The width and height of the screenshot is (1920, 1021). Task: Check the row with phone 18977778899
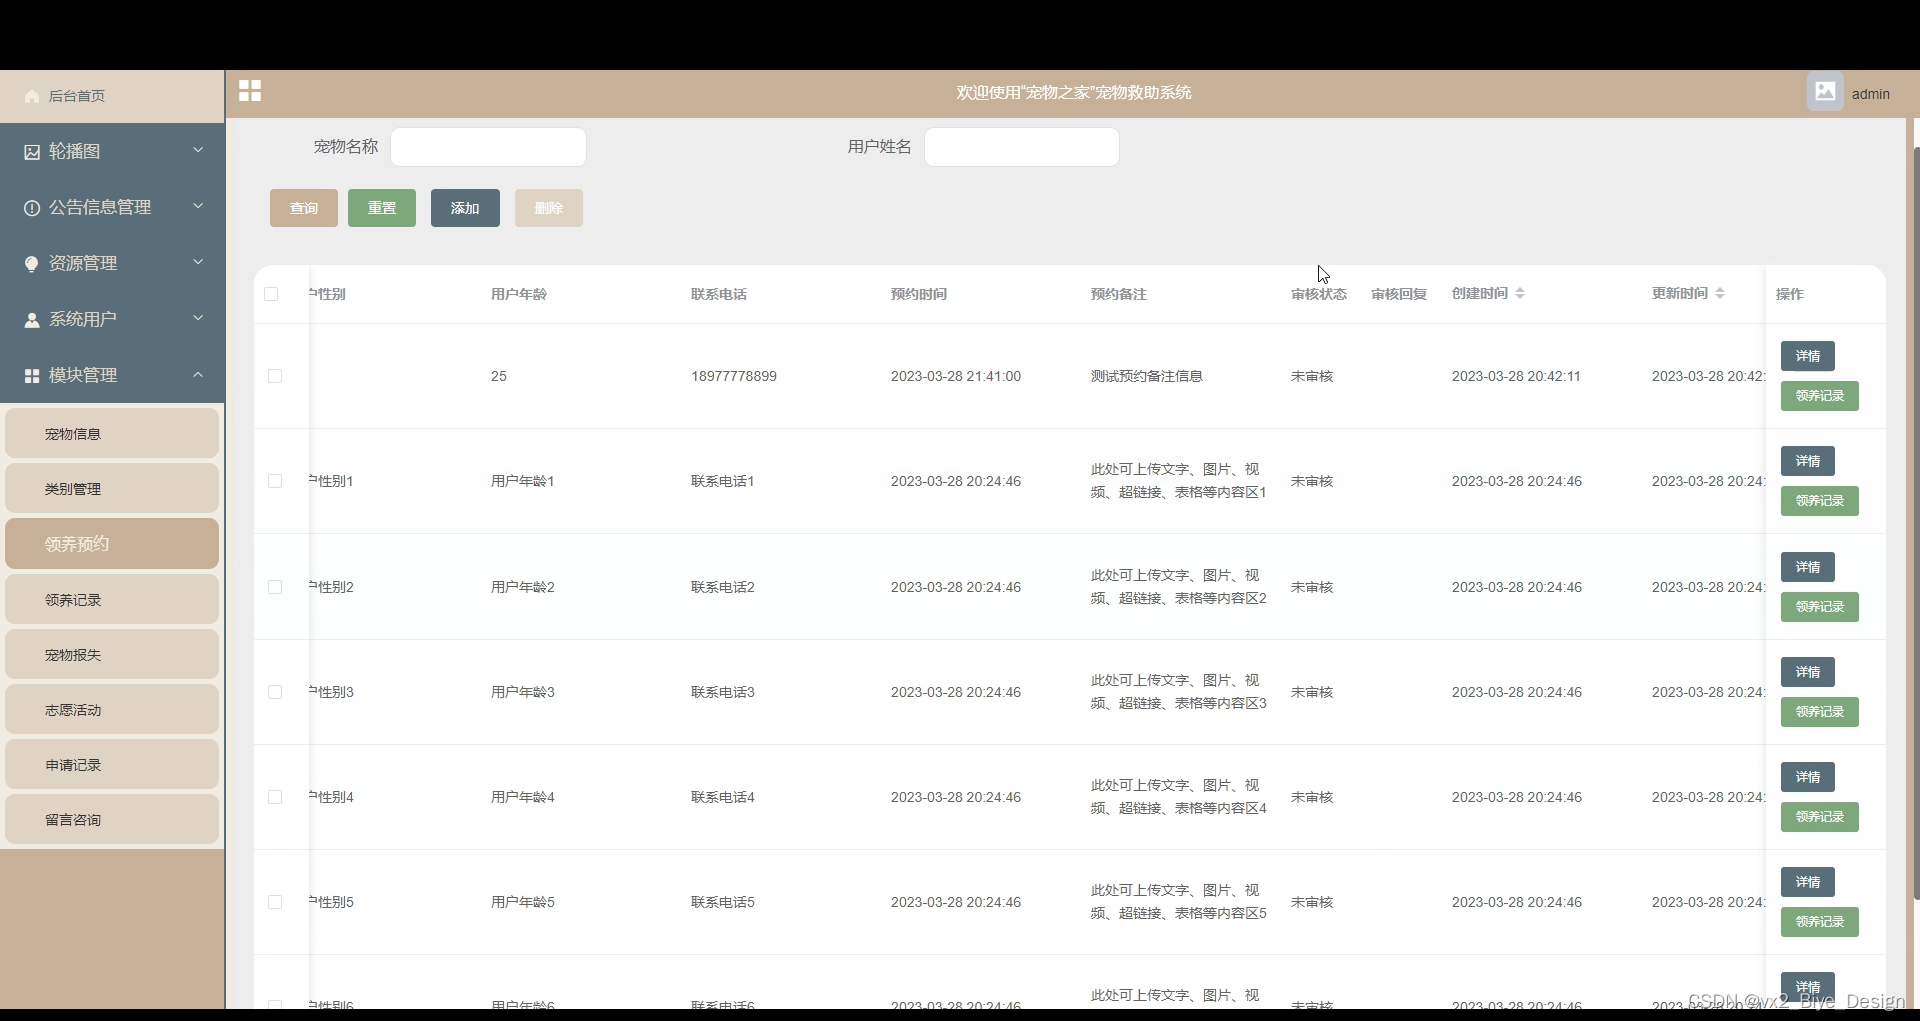(x=275, y=376)
